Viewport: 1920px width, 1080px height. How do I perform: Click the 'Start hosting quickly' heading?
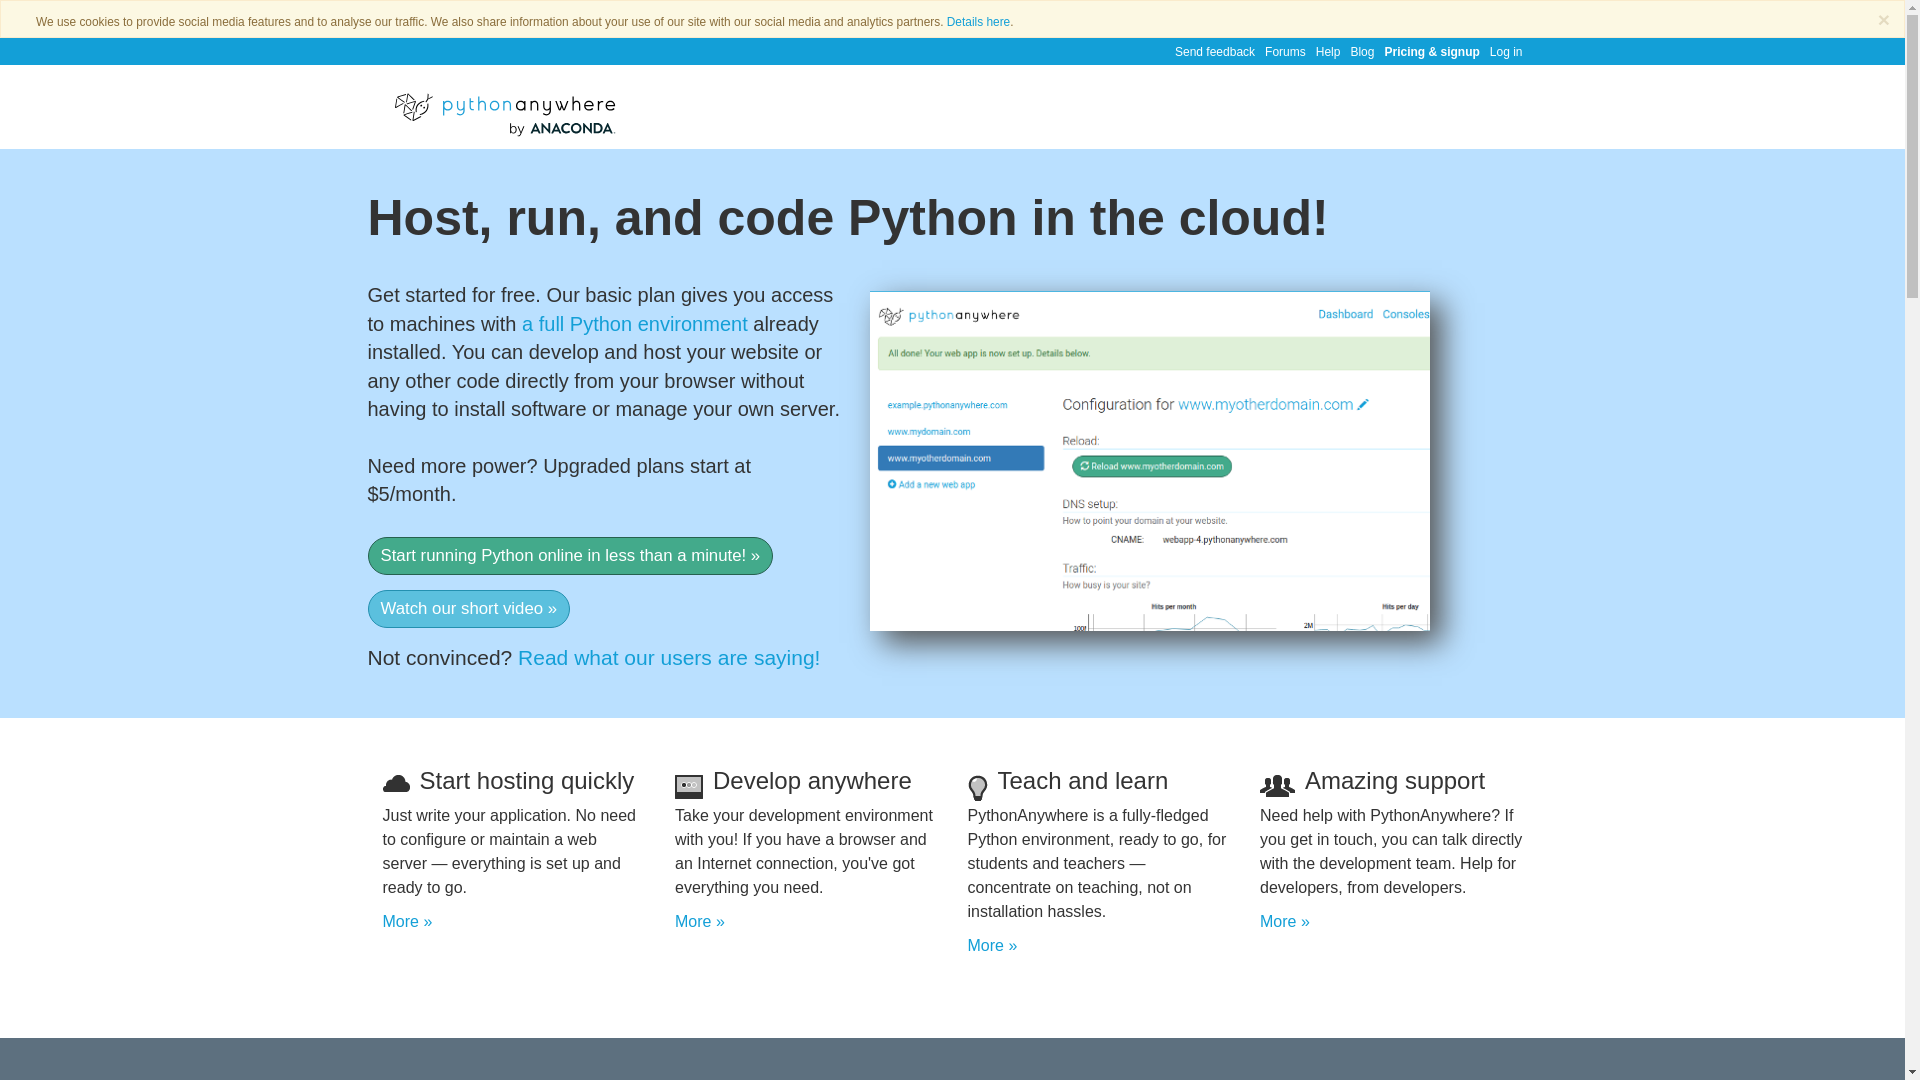526,781
